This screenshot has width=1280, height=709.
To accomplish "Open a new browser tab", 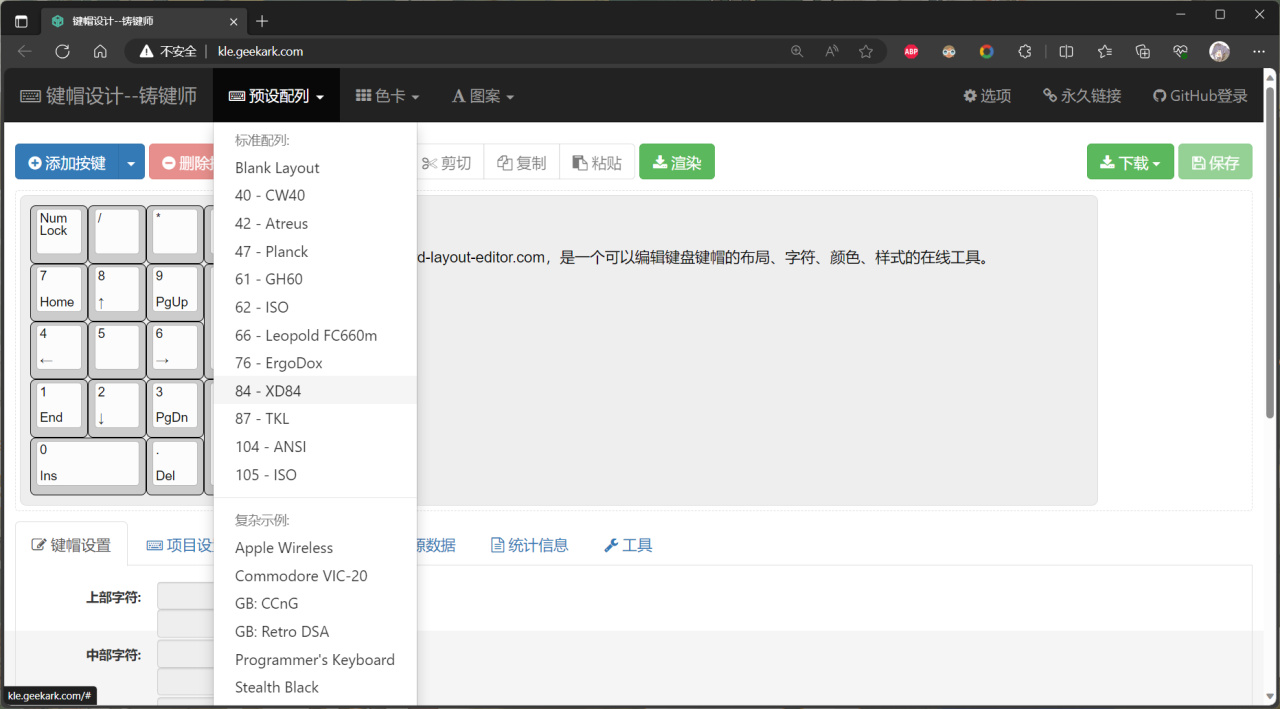I will click(262, 21).
